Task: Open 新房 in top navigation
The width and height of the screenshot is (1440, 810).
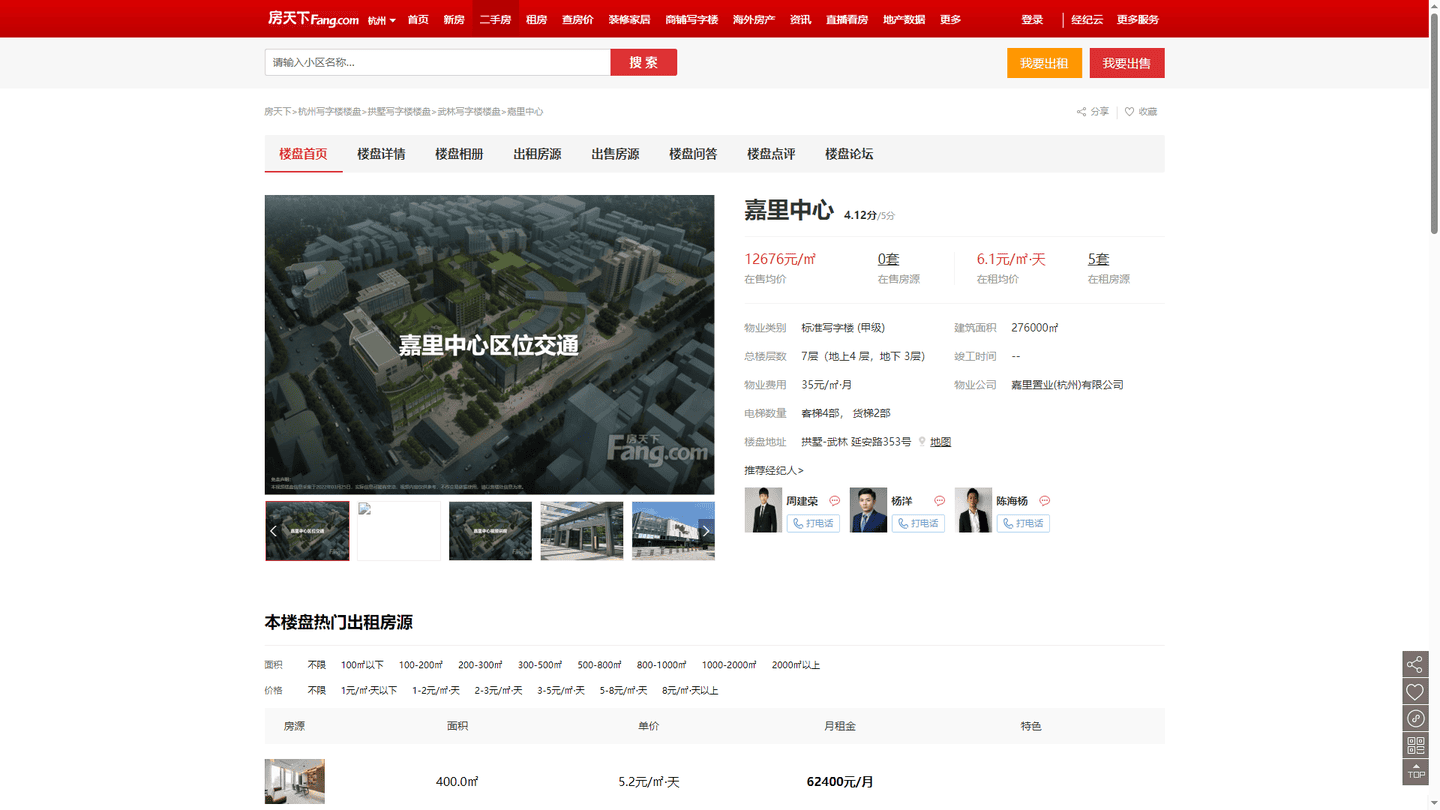Action: [454, 20]
